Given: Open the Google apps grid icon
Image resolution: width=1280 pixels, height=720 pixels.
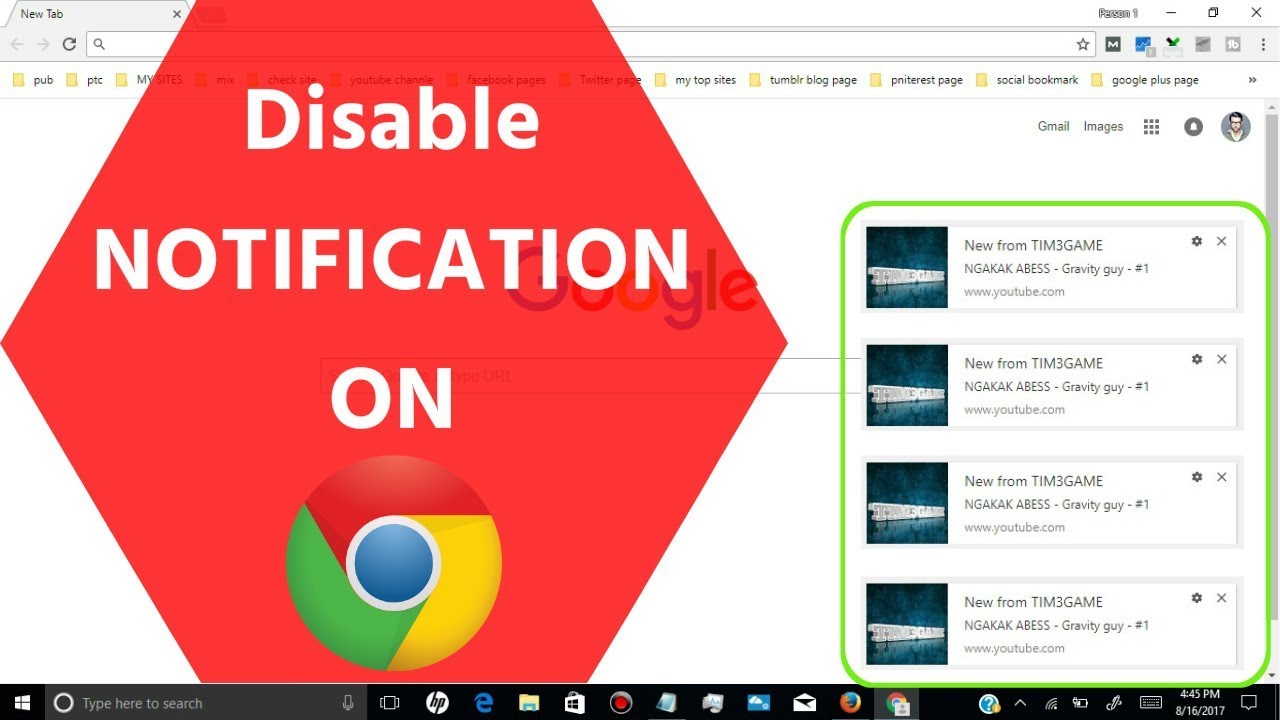Looking at the screenshot, I should (1151, 126).
